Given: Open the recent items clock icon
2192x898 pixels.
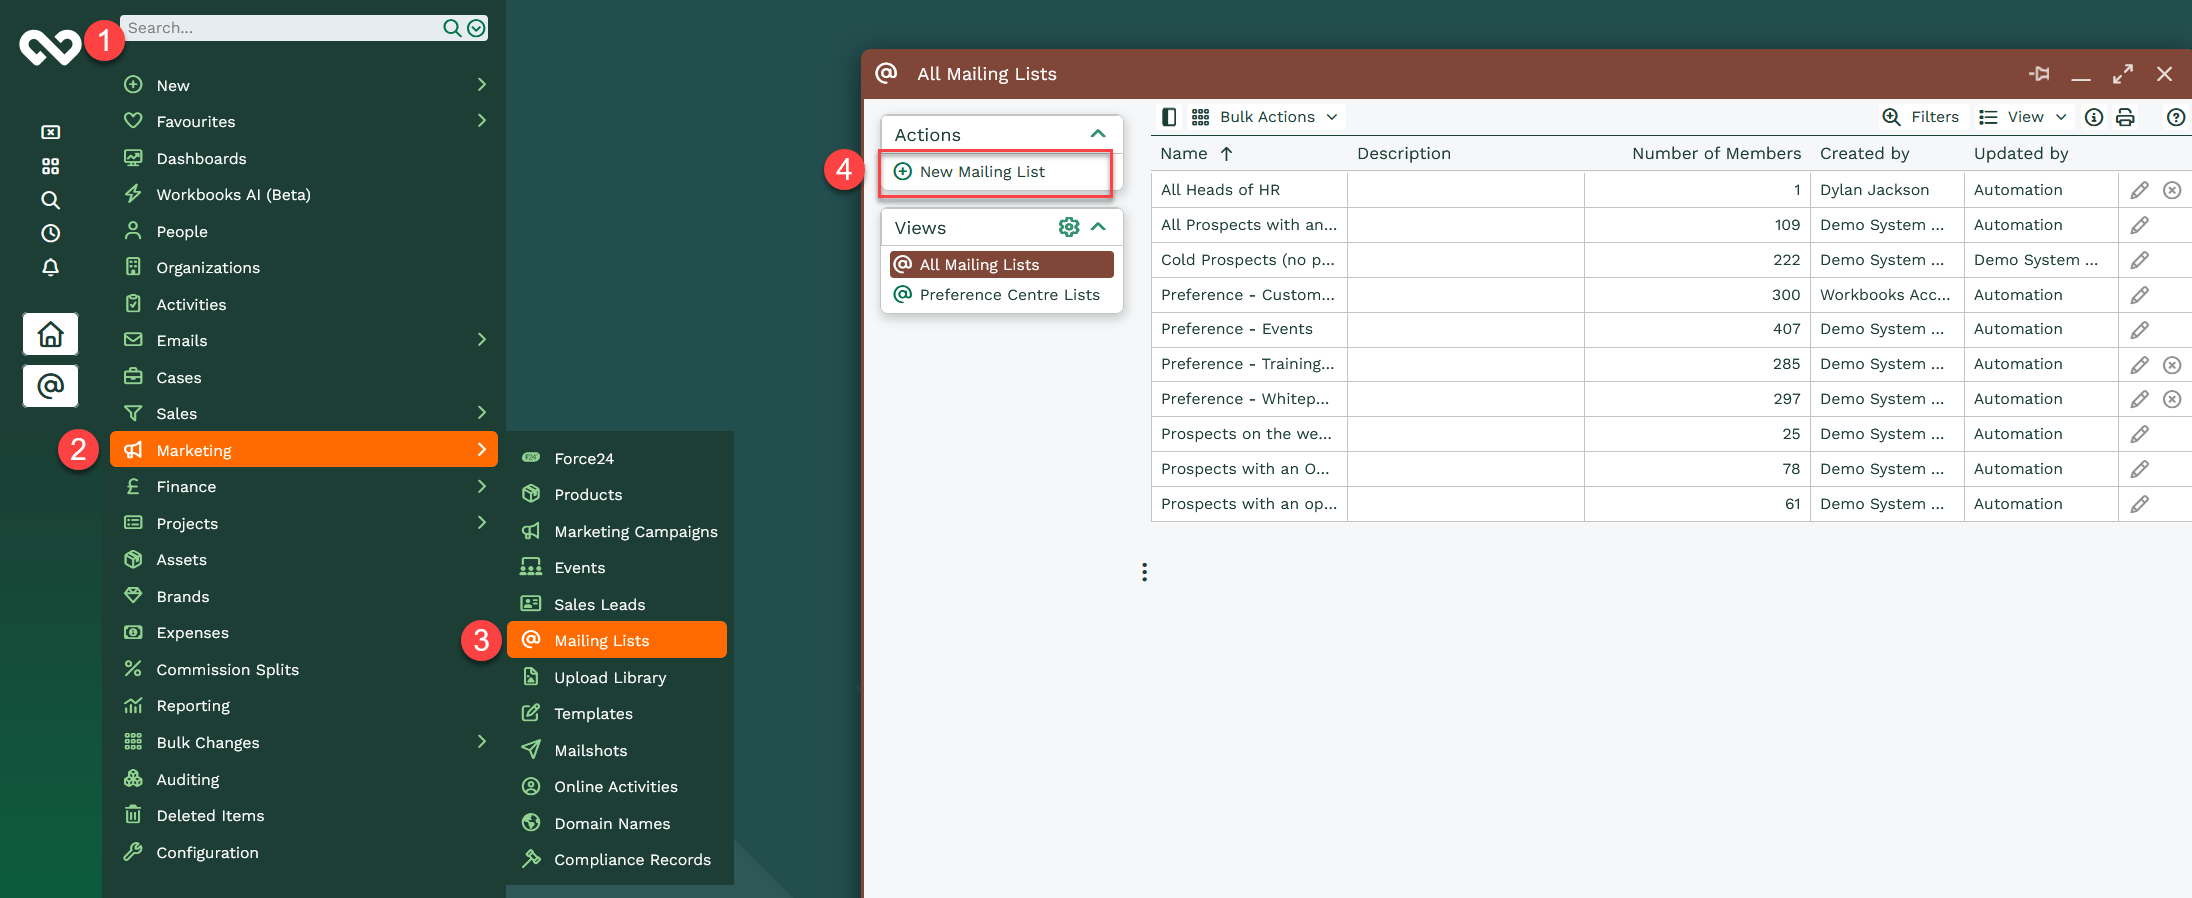Looking at the screenshot, I should pos(50,233).
